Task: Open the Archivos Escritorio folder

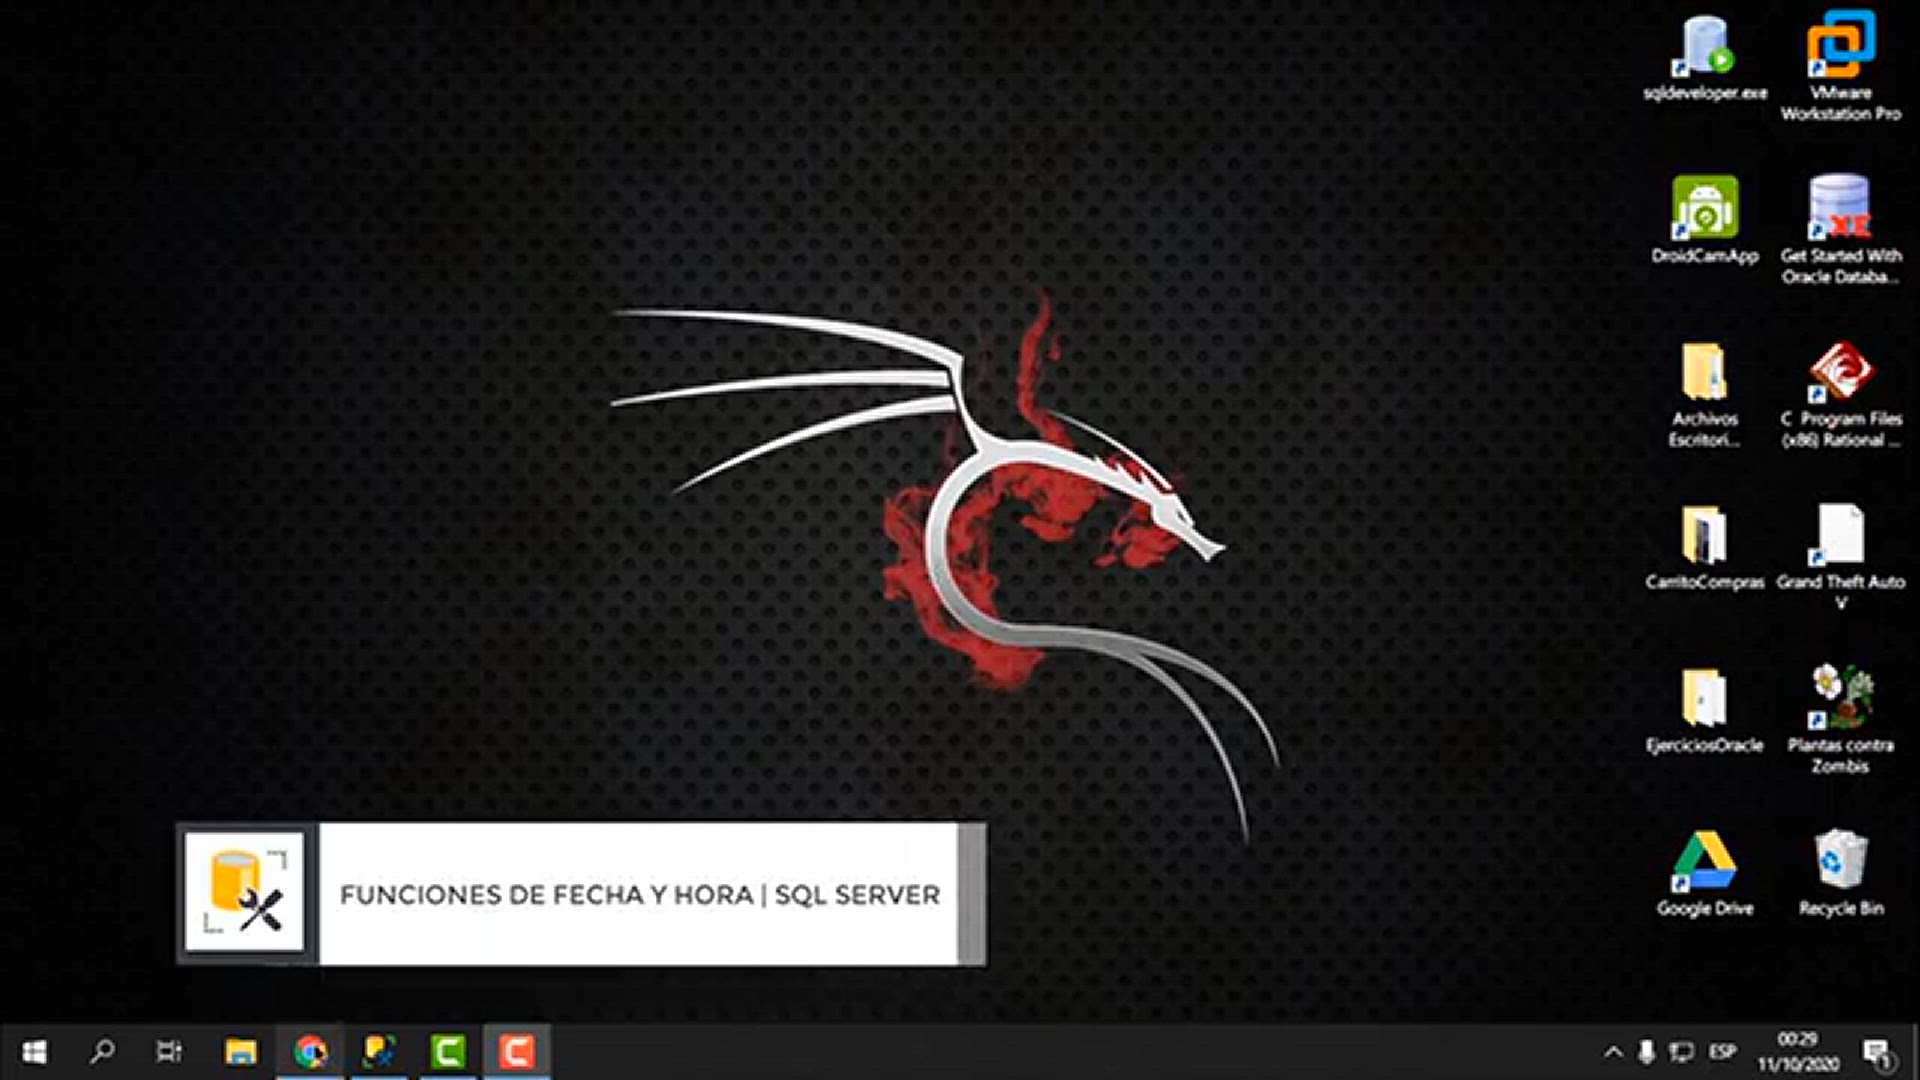Action: (x=1705, y=395)
